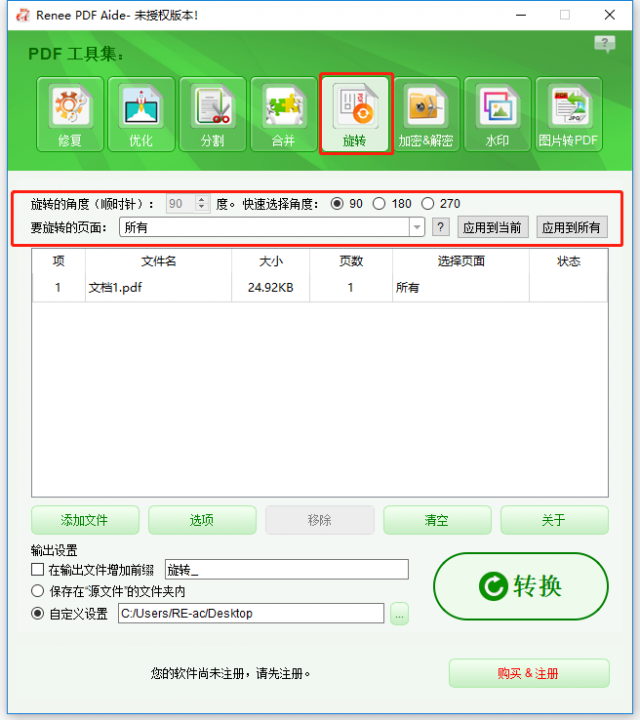Select the 分割 (Split) PDF tool

pos(213,114)
